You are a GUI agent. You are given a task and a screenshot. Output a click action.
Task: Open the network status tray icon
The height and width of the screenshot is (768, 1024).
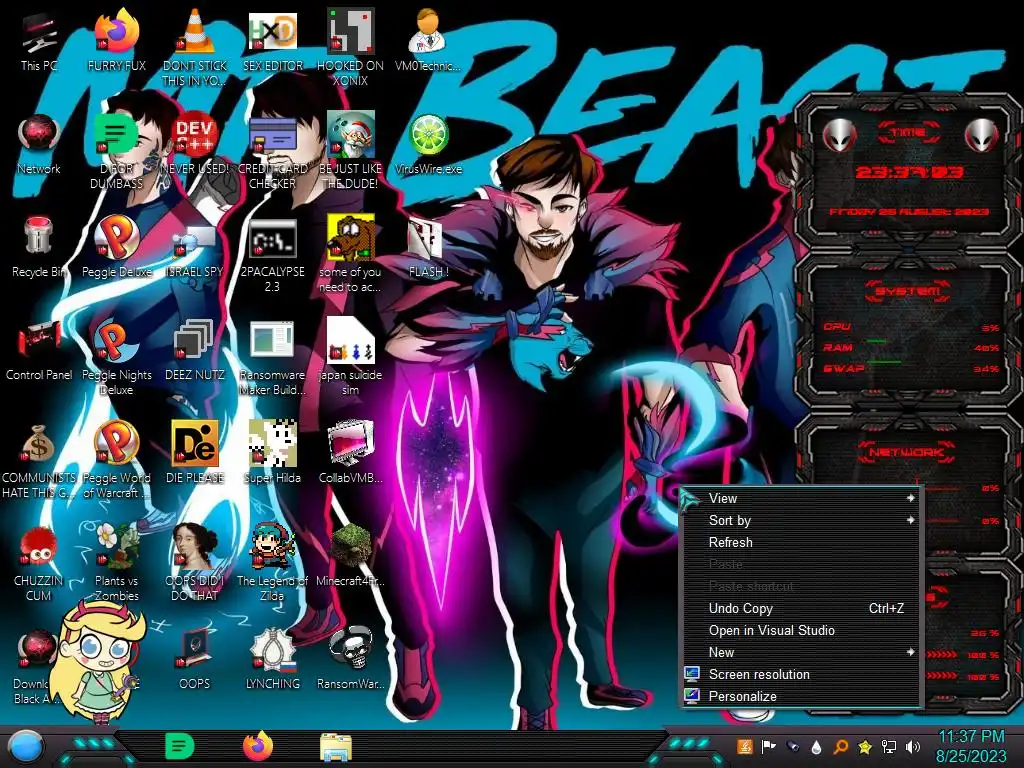[x=889, y=746]
